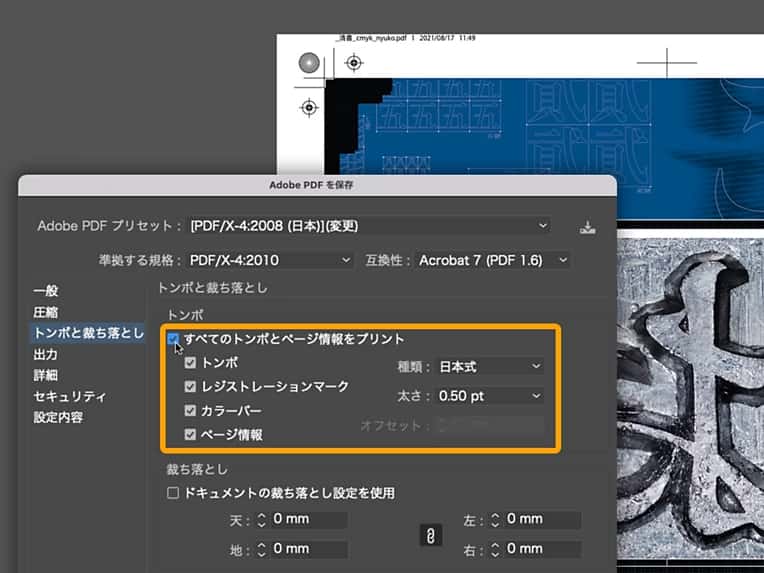
Task: Select the 設定内容 category
Action: (58, 417)
